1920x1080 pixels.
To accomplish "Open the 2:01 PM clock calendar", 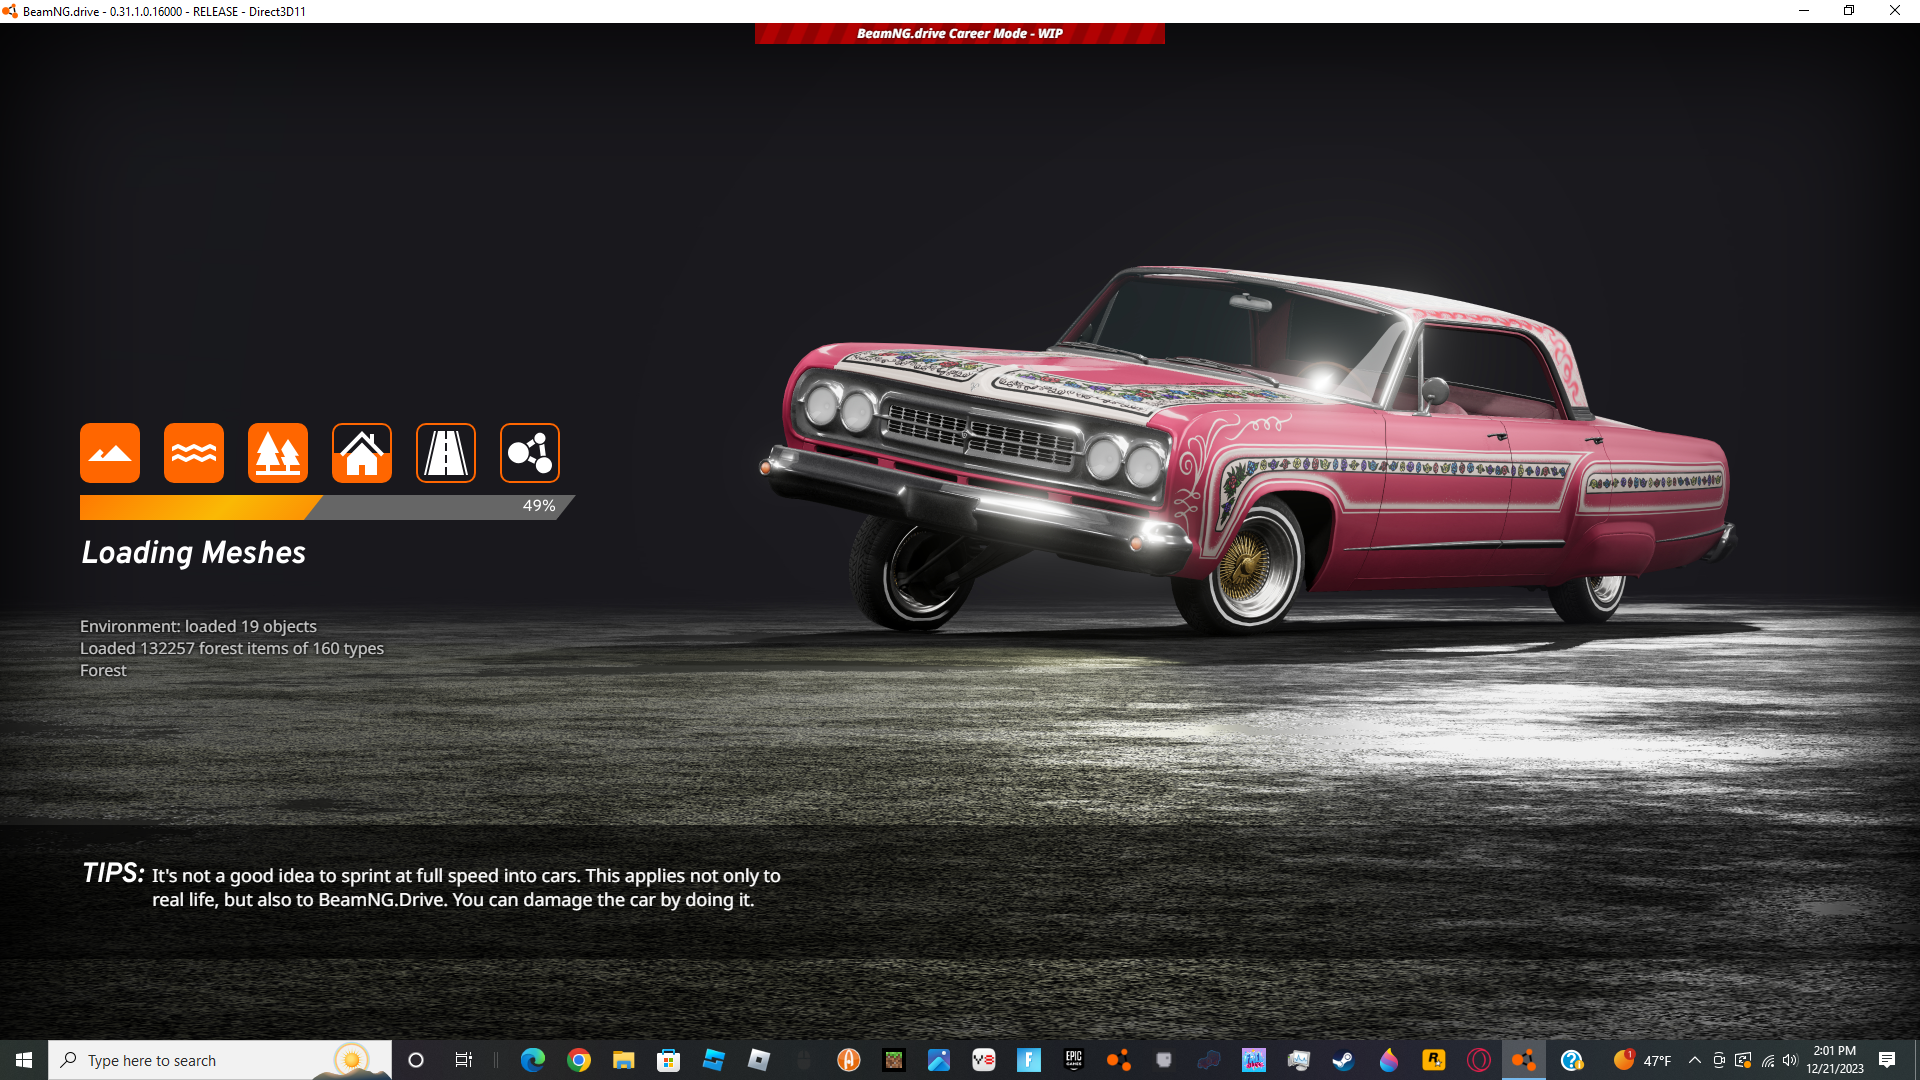I will pyautogui.click(x=1835, y=1060).
